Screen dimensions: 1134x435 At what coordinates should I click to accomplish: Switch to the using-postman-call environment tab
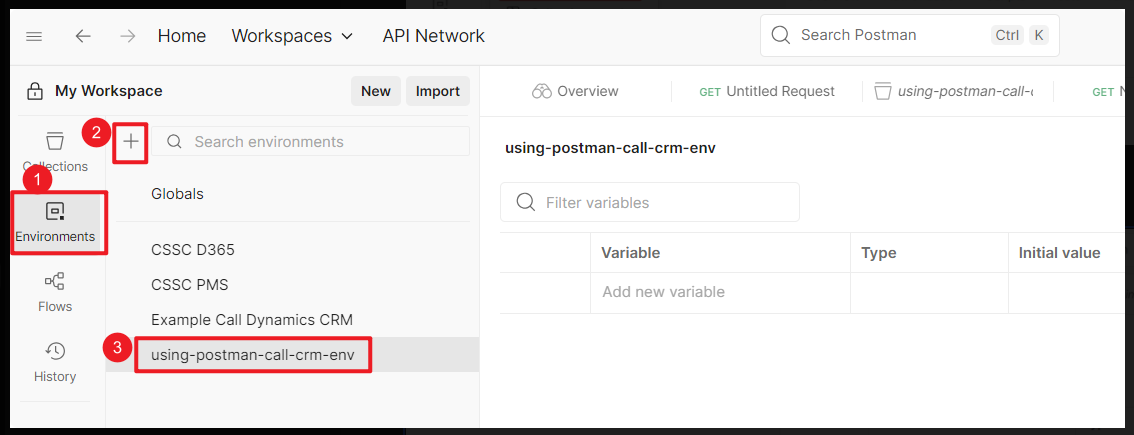pos(954,91)
